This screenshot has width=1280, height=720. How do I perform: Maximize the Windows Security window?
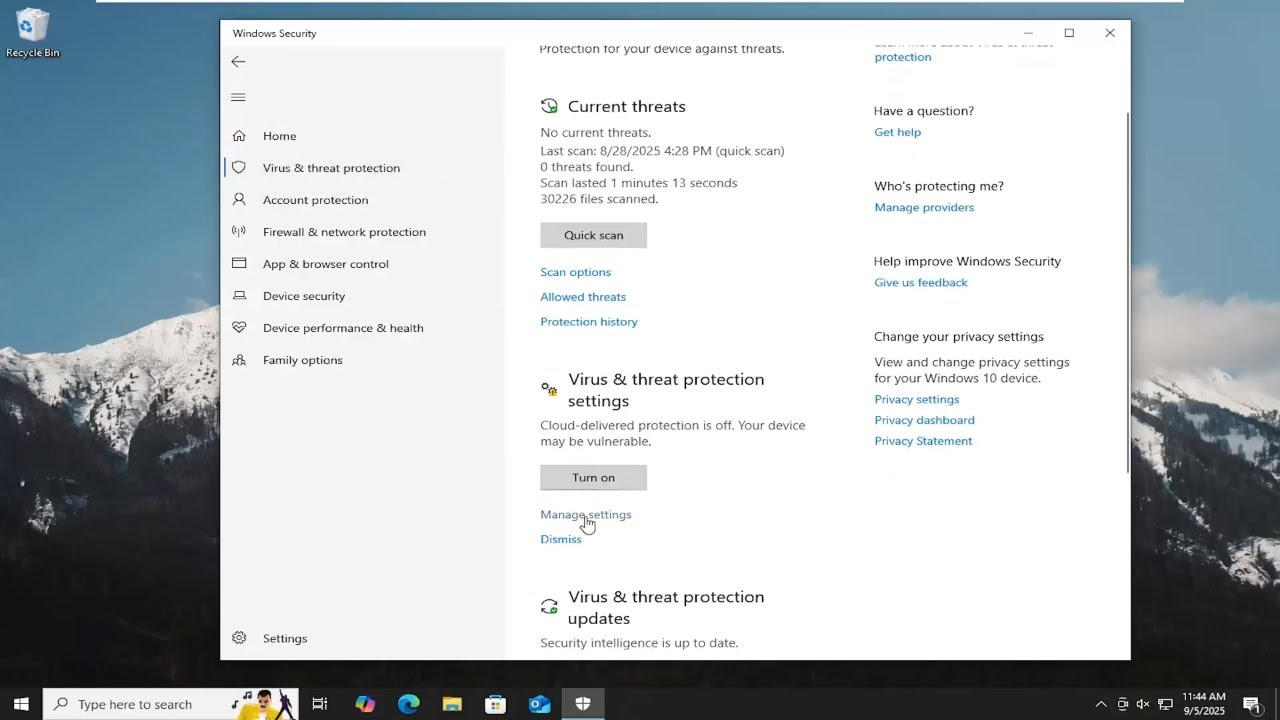click(x=1069, y=33)
